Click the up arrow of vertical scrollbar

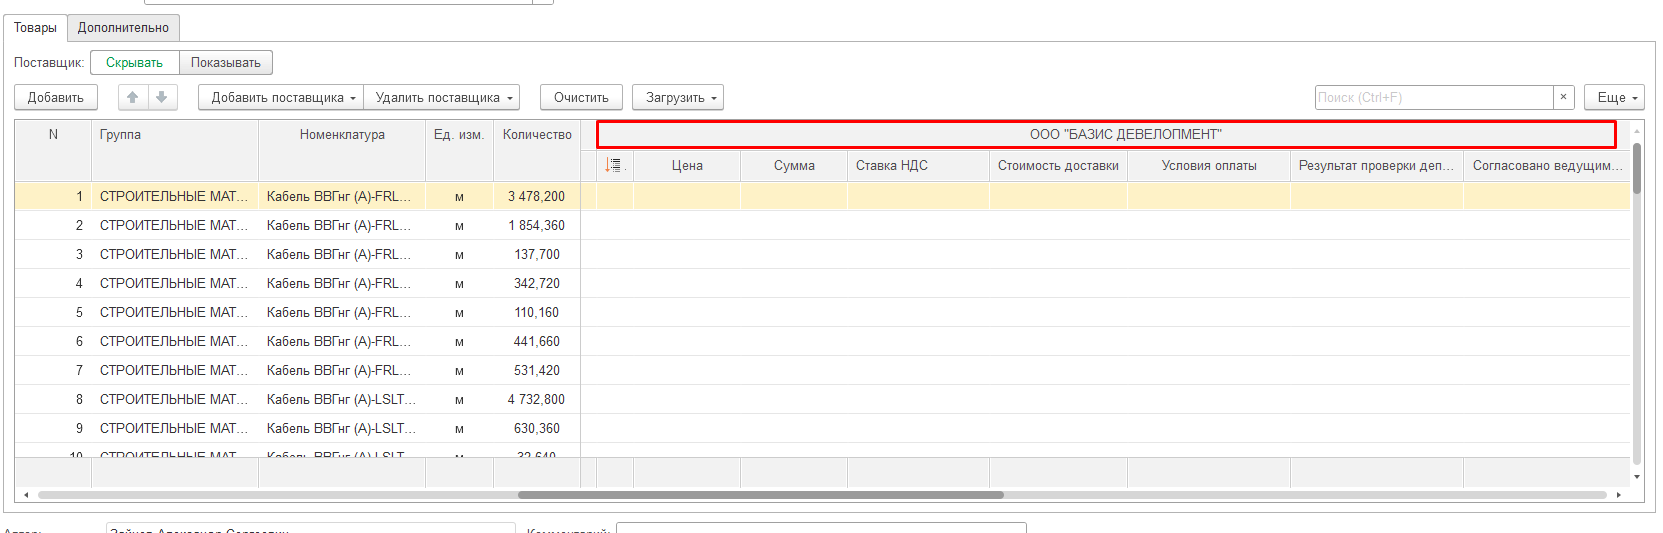1637,131
